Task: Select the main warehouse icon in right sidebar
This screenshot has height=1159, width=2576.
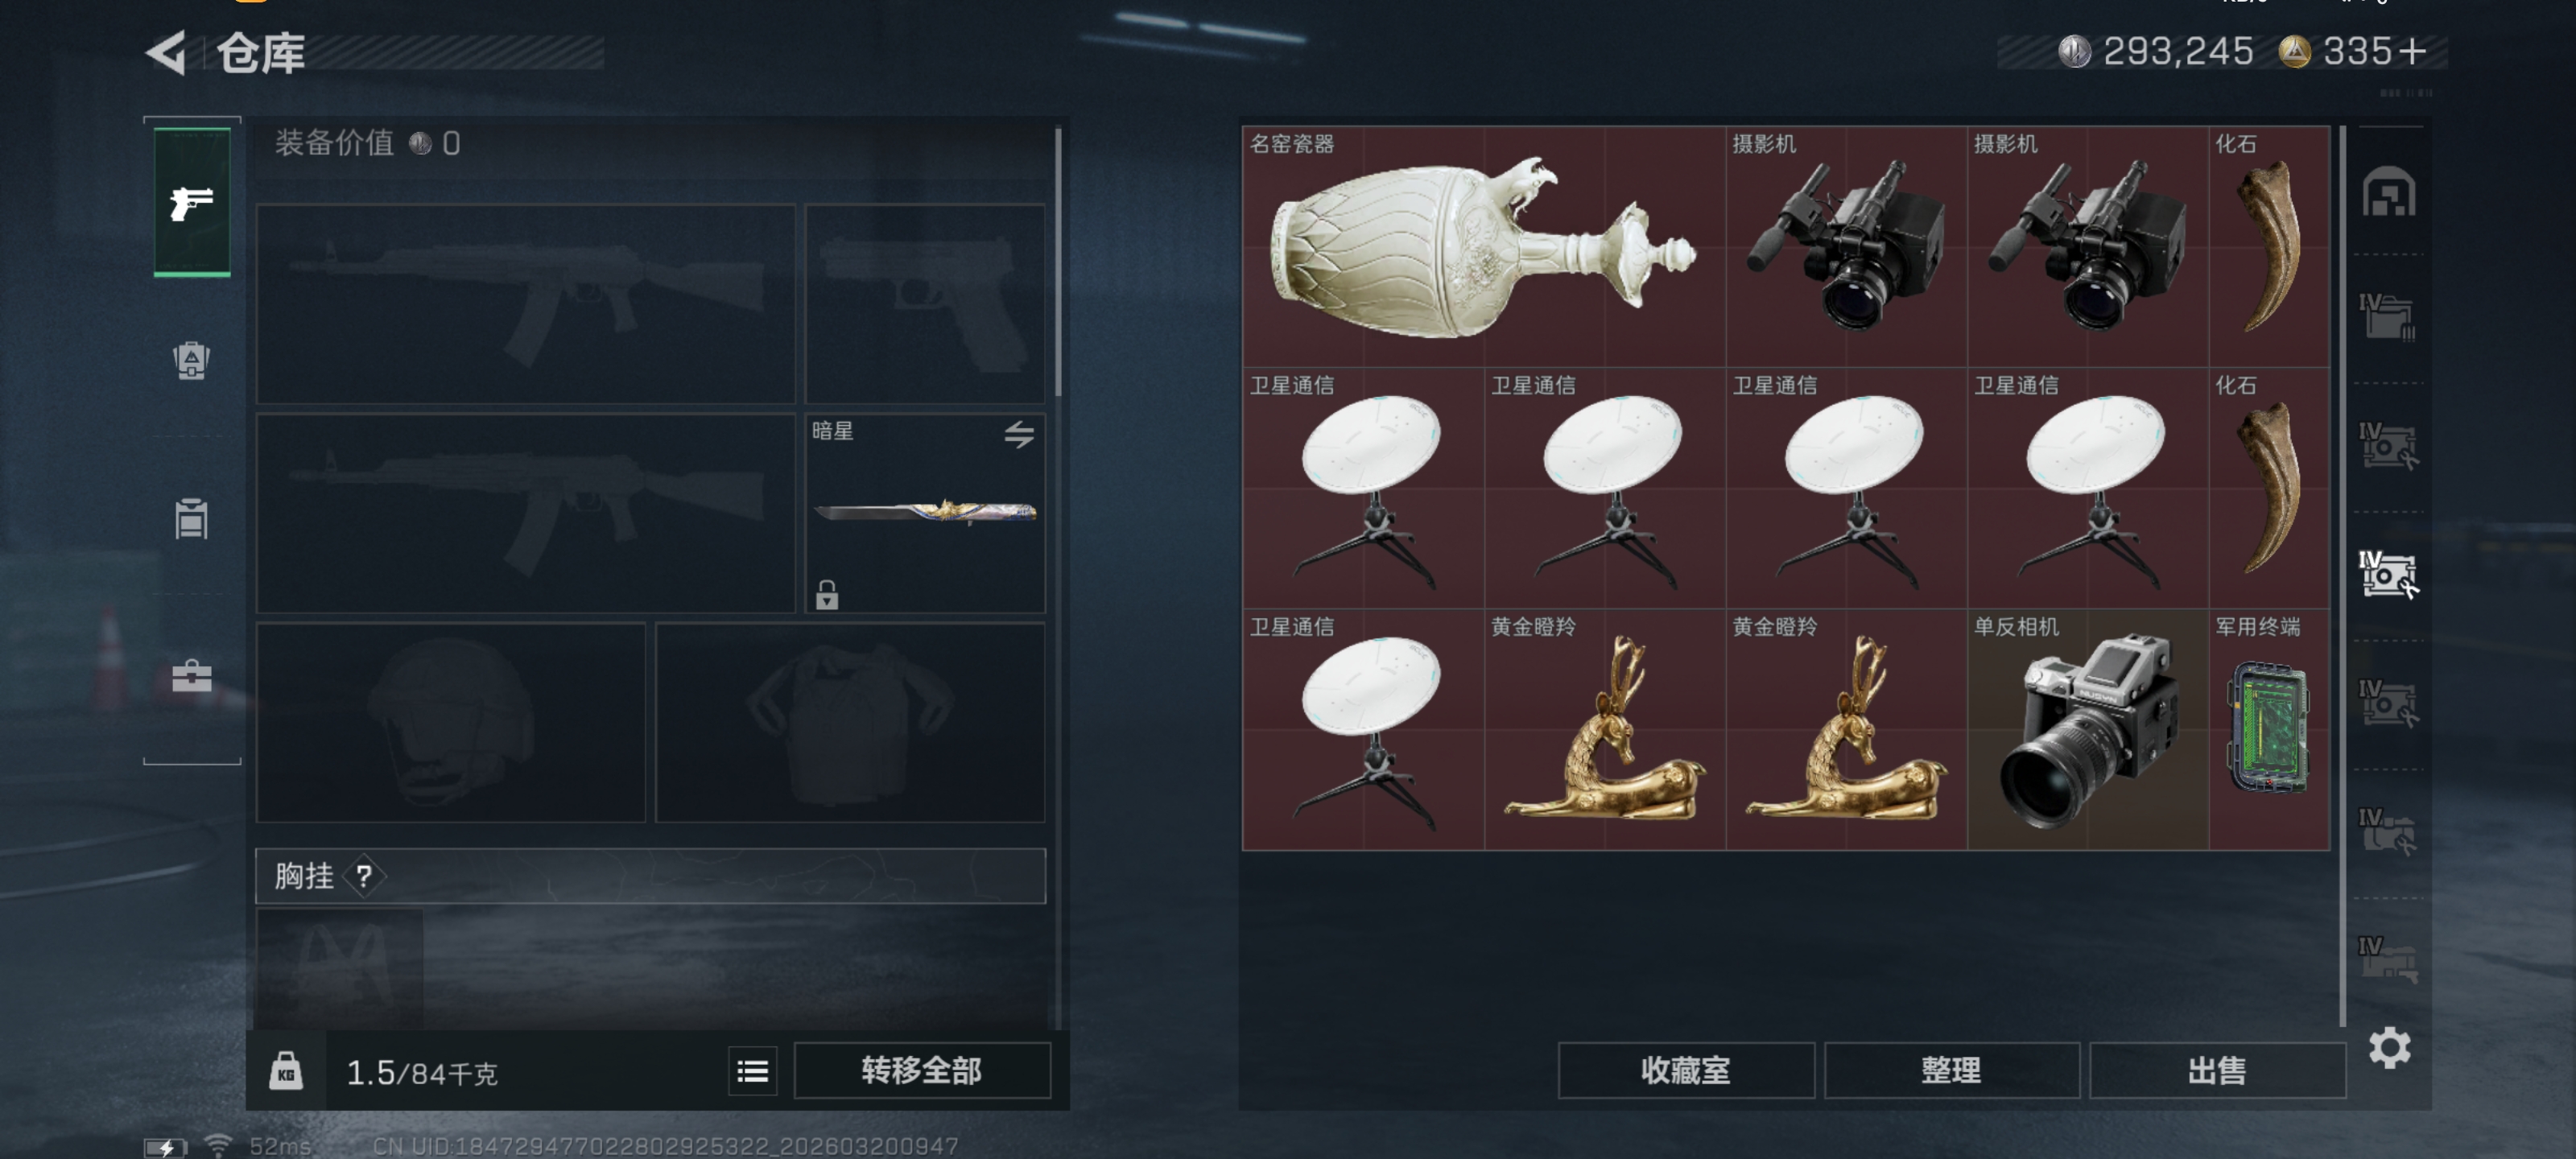Action: tap(2388, 192)
